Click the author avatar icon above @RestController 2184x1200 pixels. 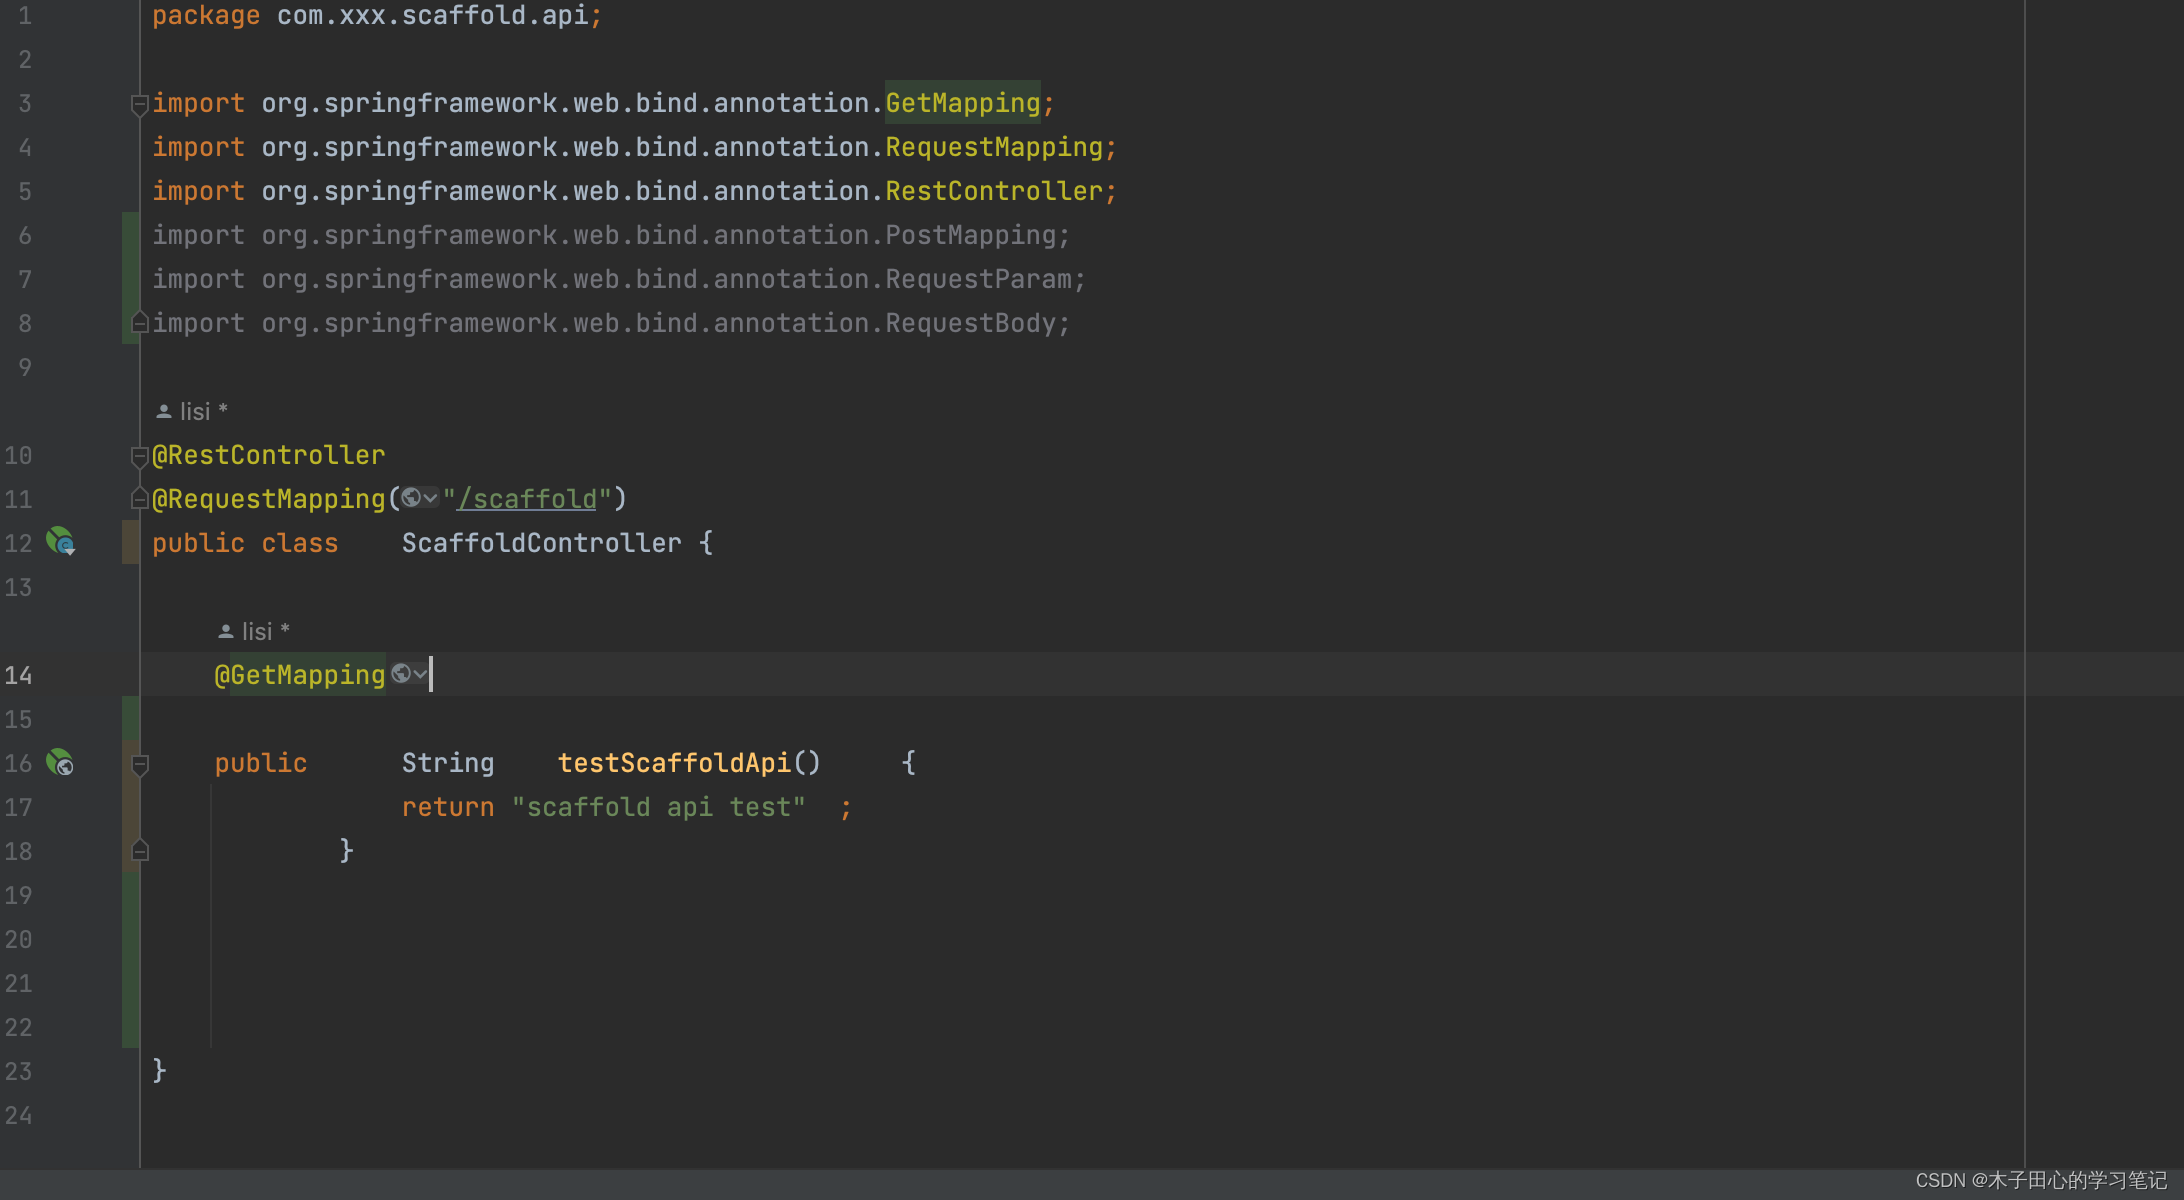pyautogui.click(x=163, y=410)
